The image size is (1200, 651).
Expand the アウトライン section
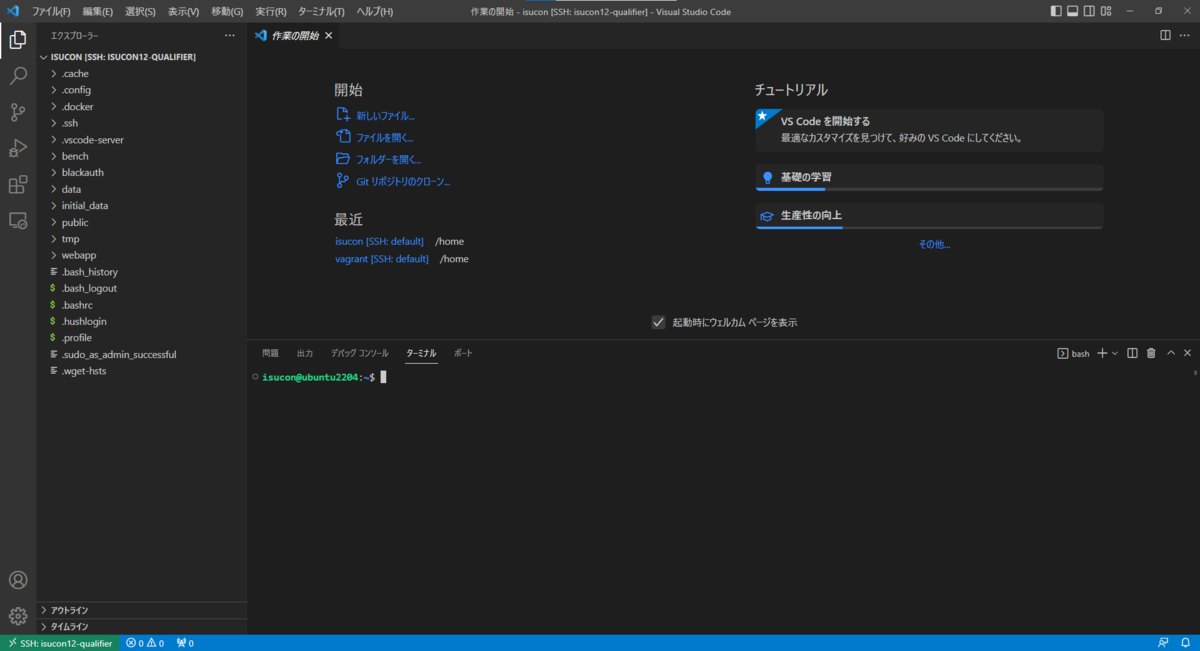(x=142, y=610)
